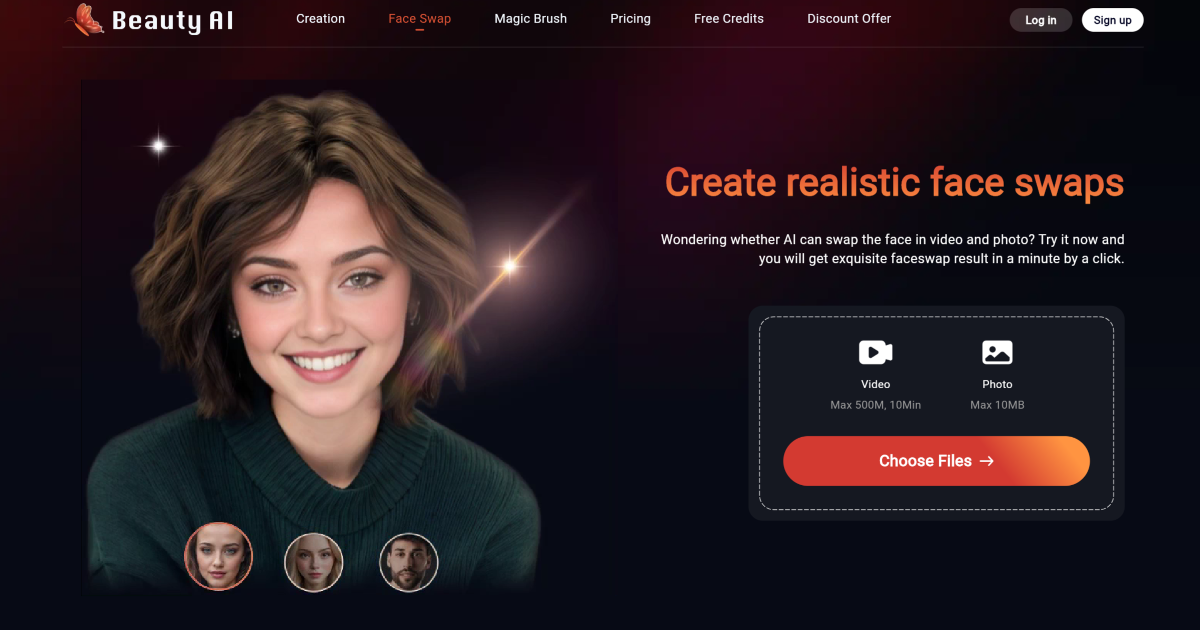Select the red-outlined first face thumbnail
The height and width of the screenshot is (630, 1200).
(219, 557)
